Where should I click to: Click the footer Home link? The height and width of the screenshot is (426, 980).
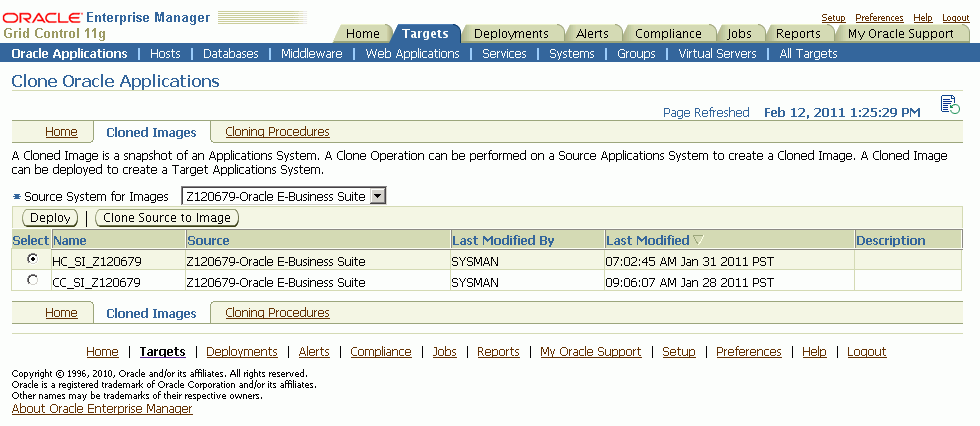102,352
